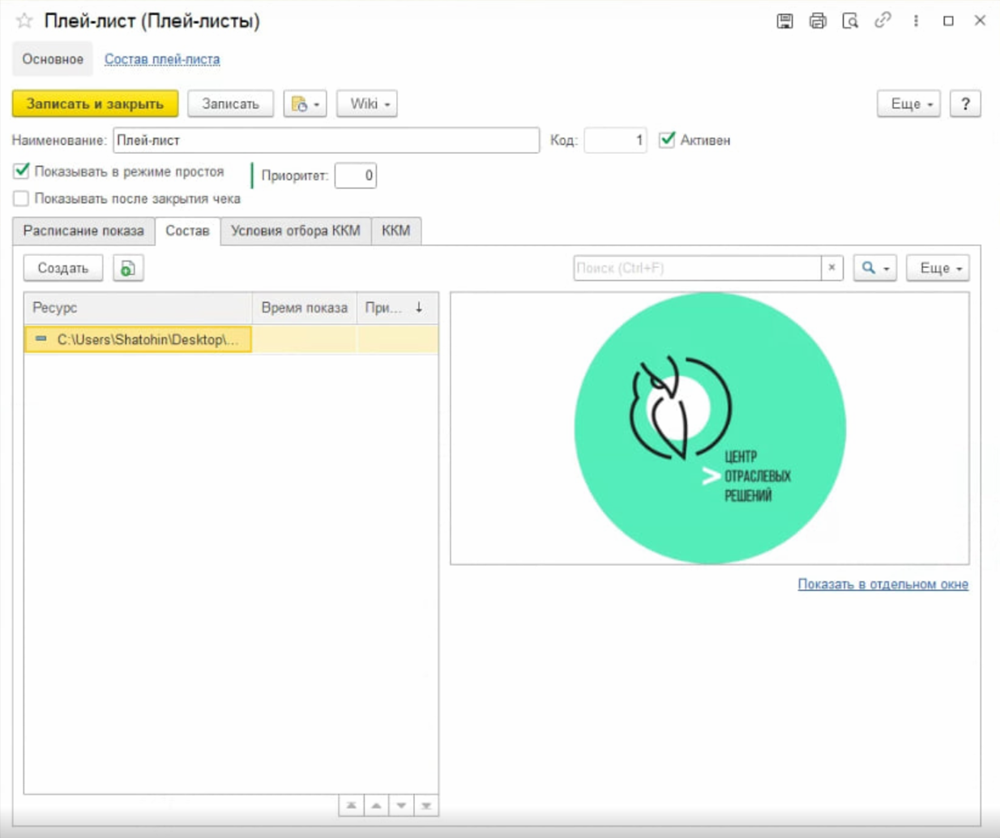1000x838 pixels.
Task: Enable Показывать после закрытия чека checkbox
Action: 21,198
